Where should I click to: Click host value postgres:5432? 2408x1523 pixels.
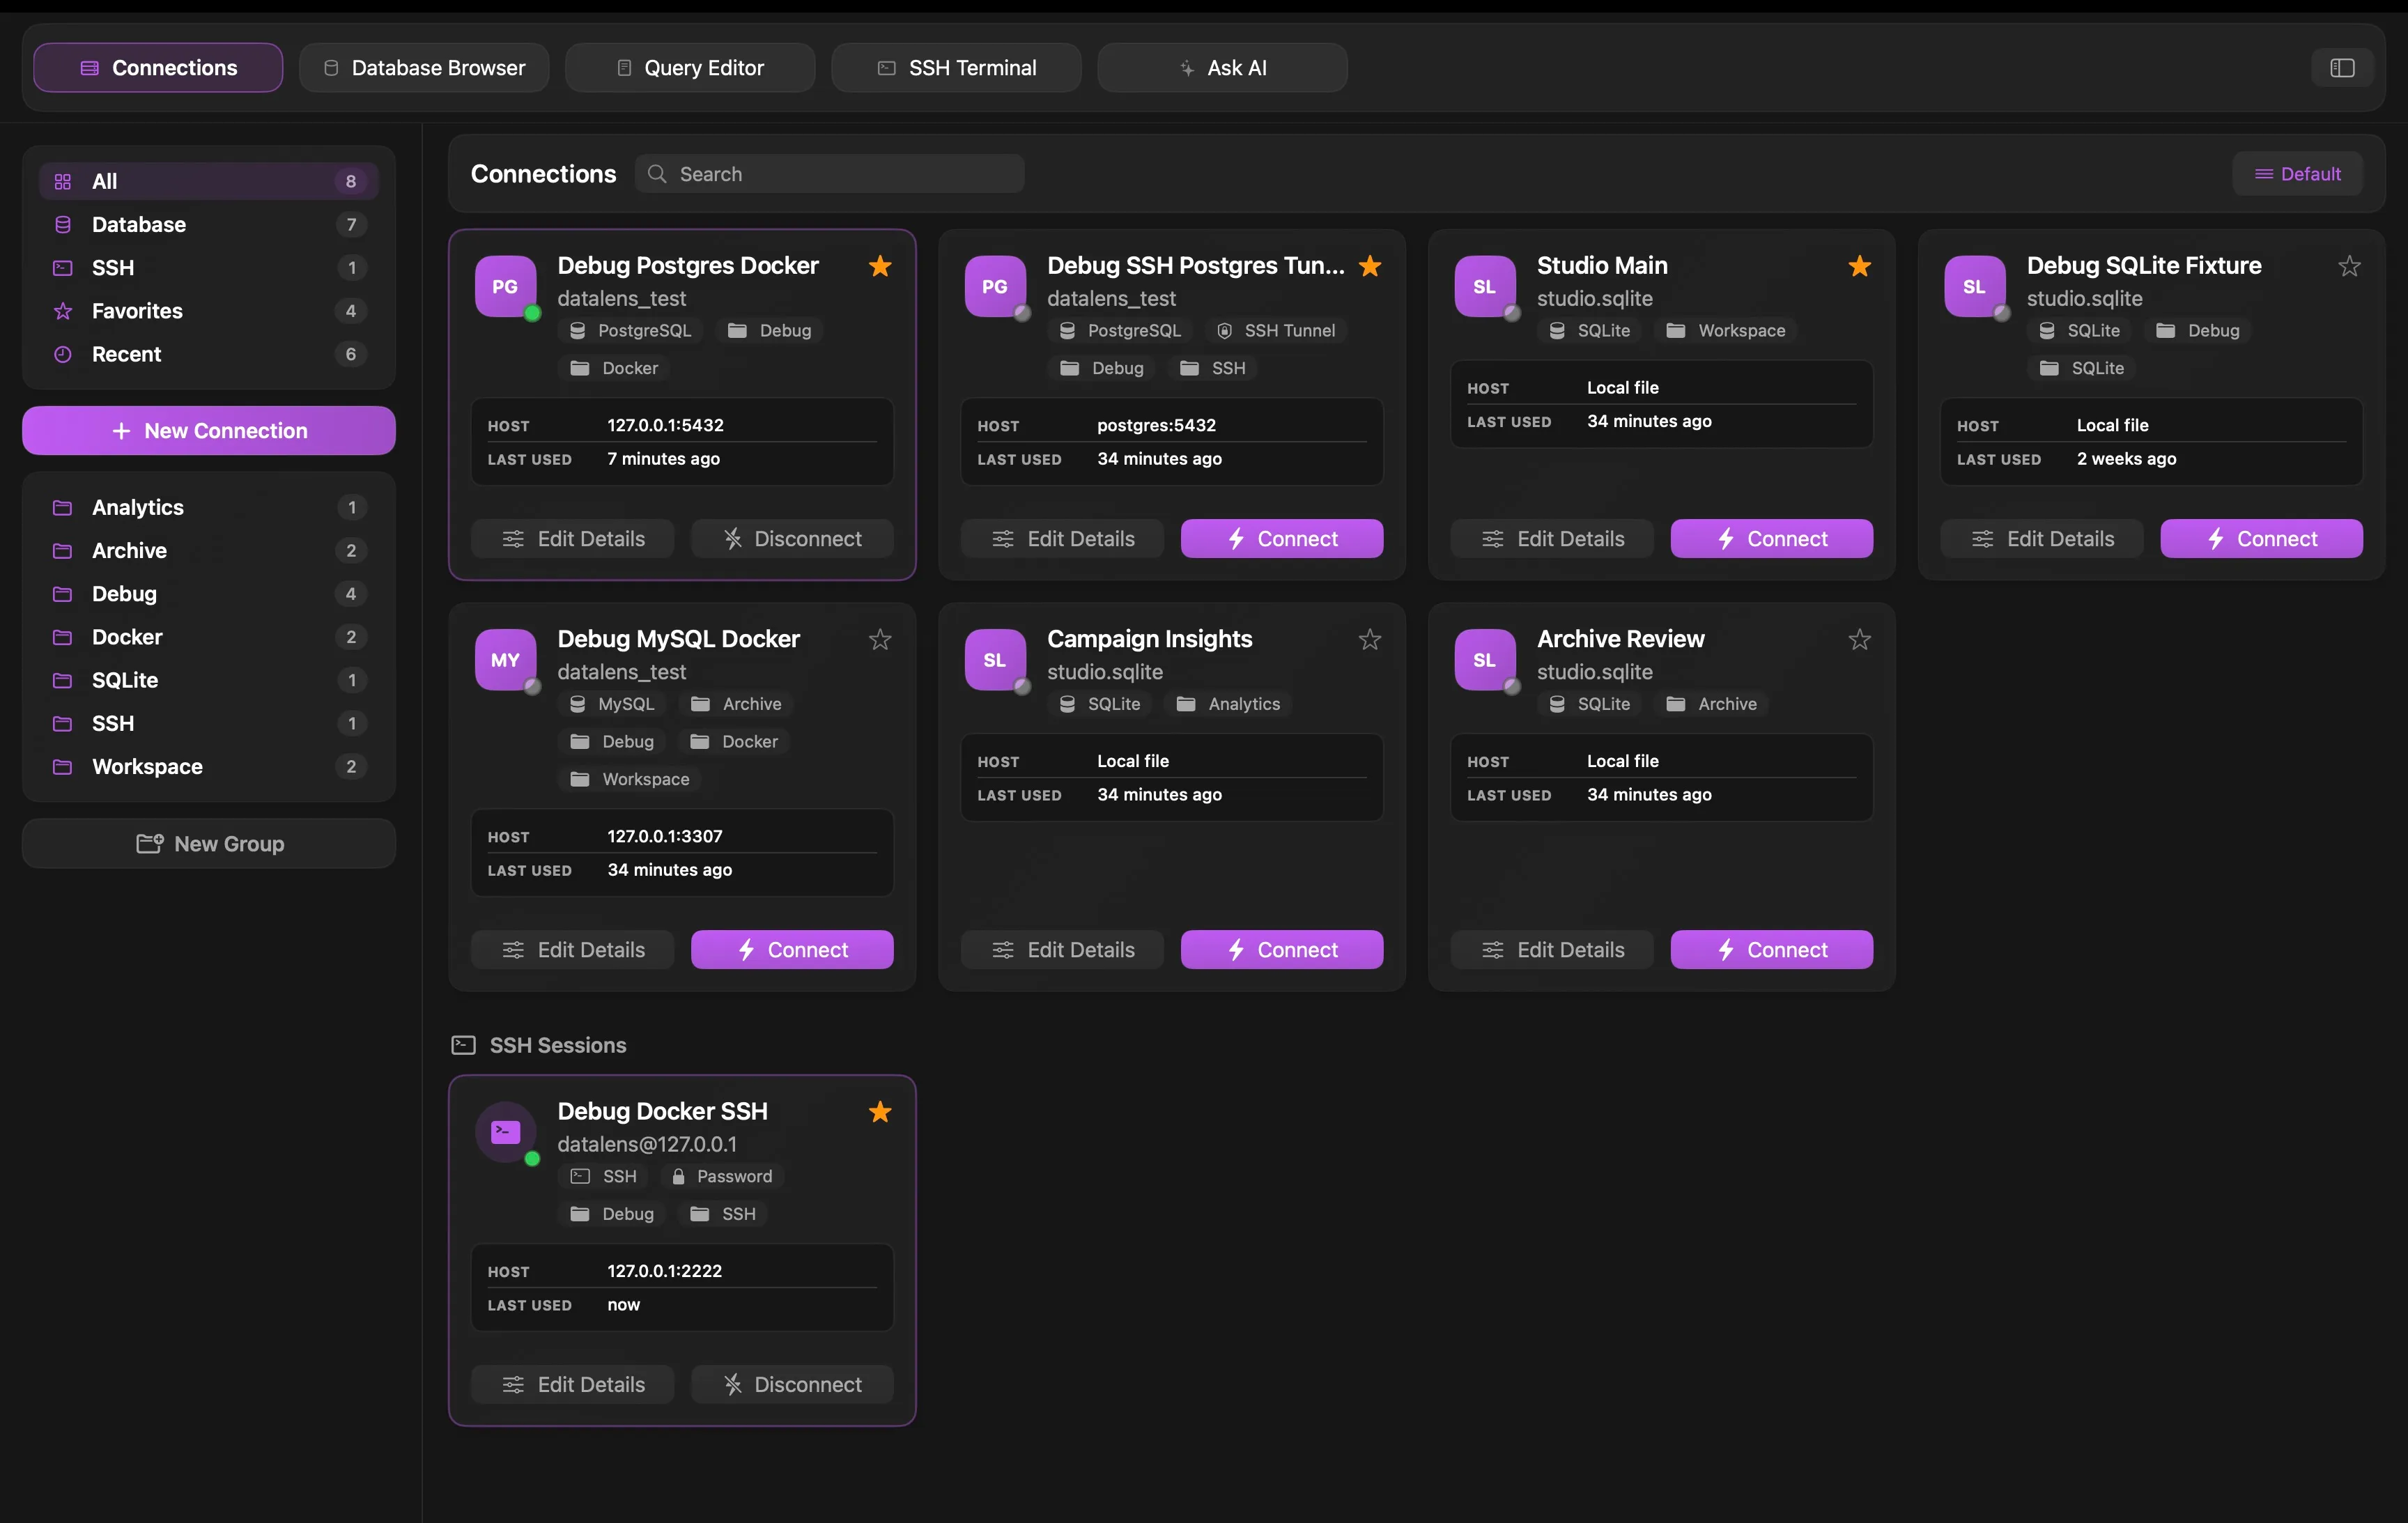pos(1156,425)
